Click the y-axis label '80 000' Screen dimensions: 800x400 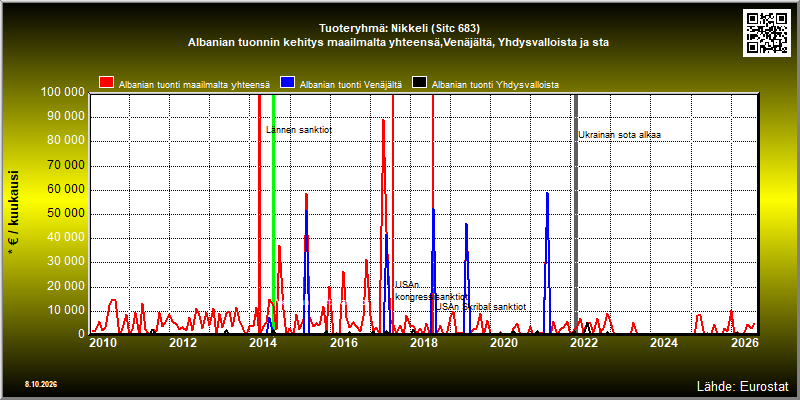[x=65, y=141]
